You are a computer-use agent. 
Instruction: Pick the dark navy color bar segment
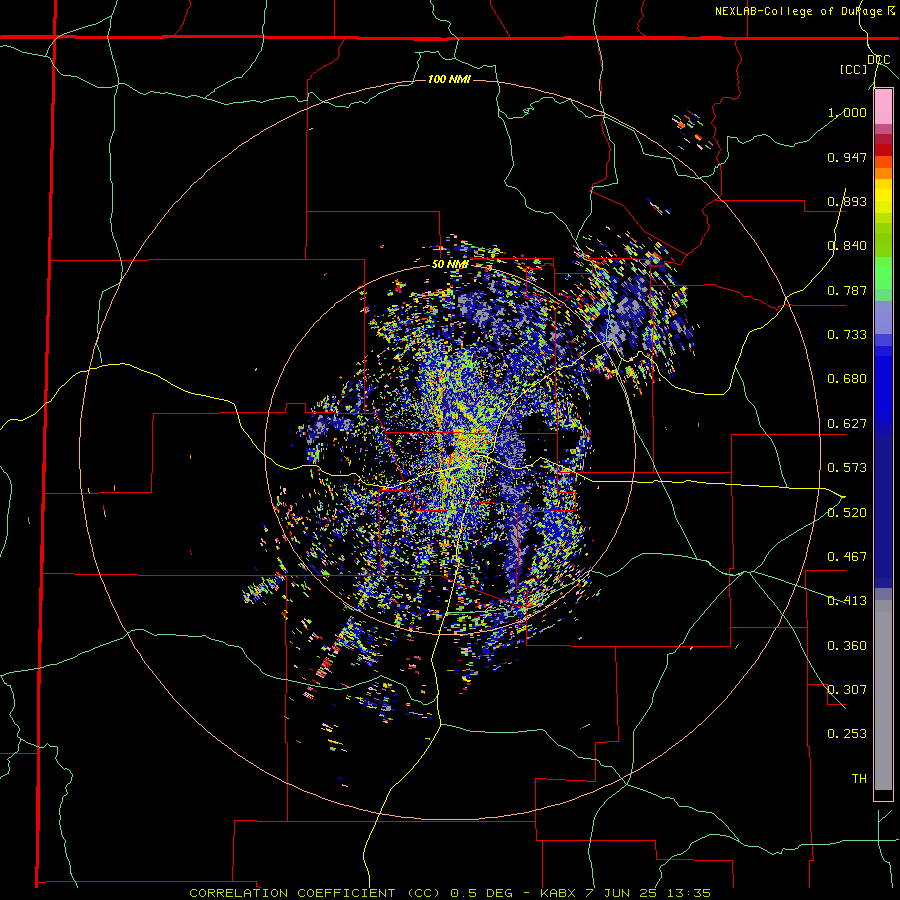pos(883,511)
